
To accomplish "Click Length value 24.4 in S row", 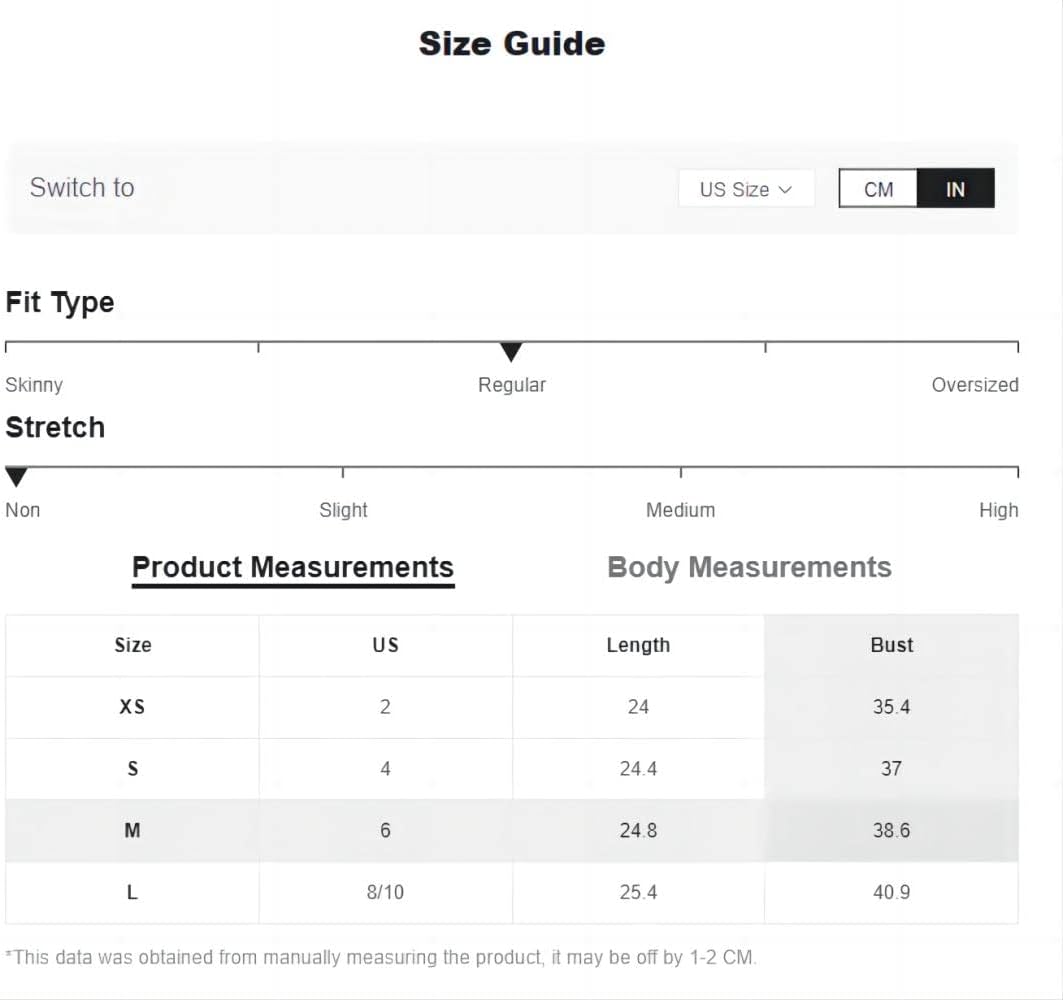I will tap(638, 769).
